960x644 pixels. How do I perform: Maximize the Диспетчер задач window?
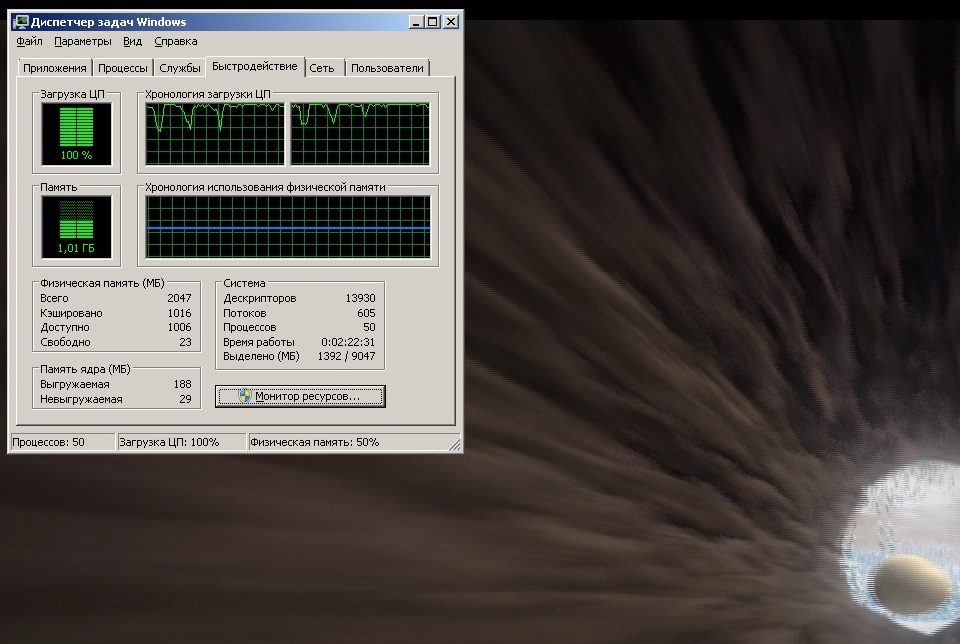tap(433, 22)
